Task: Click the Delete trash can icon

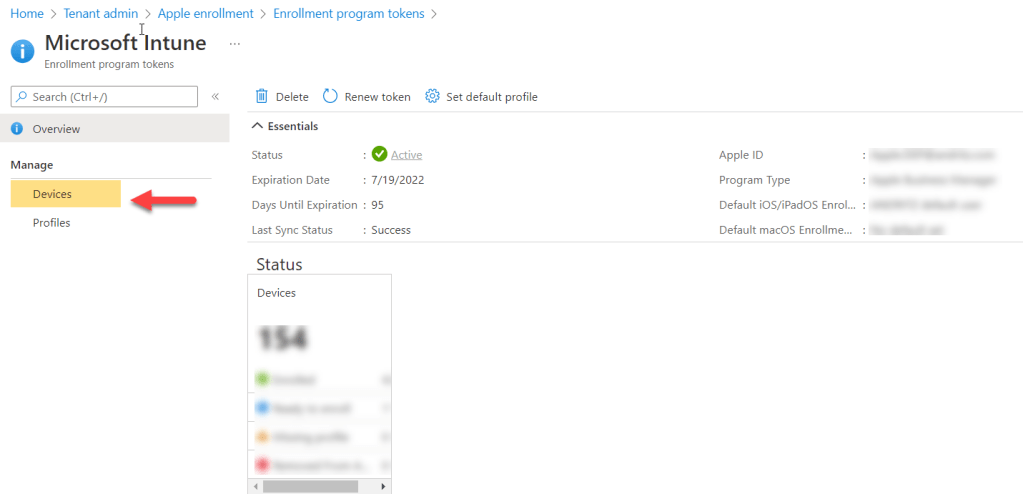Action: pos(261,97)
